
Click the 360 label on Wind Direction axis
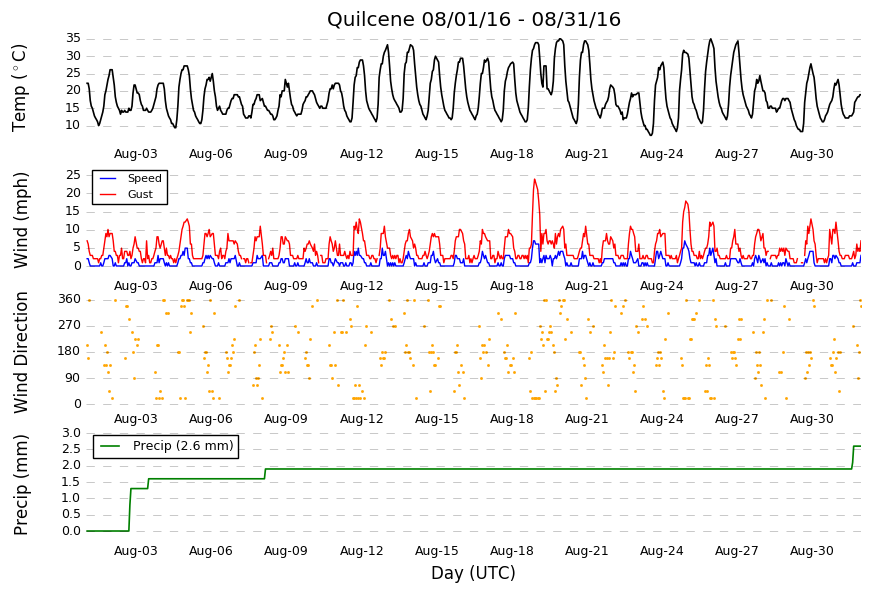[x=69, y=299]
